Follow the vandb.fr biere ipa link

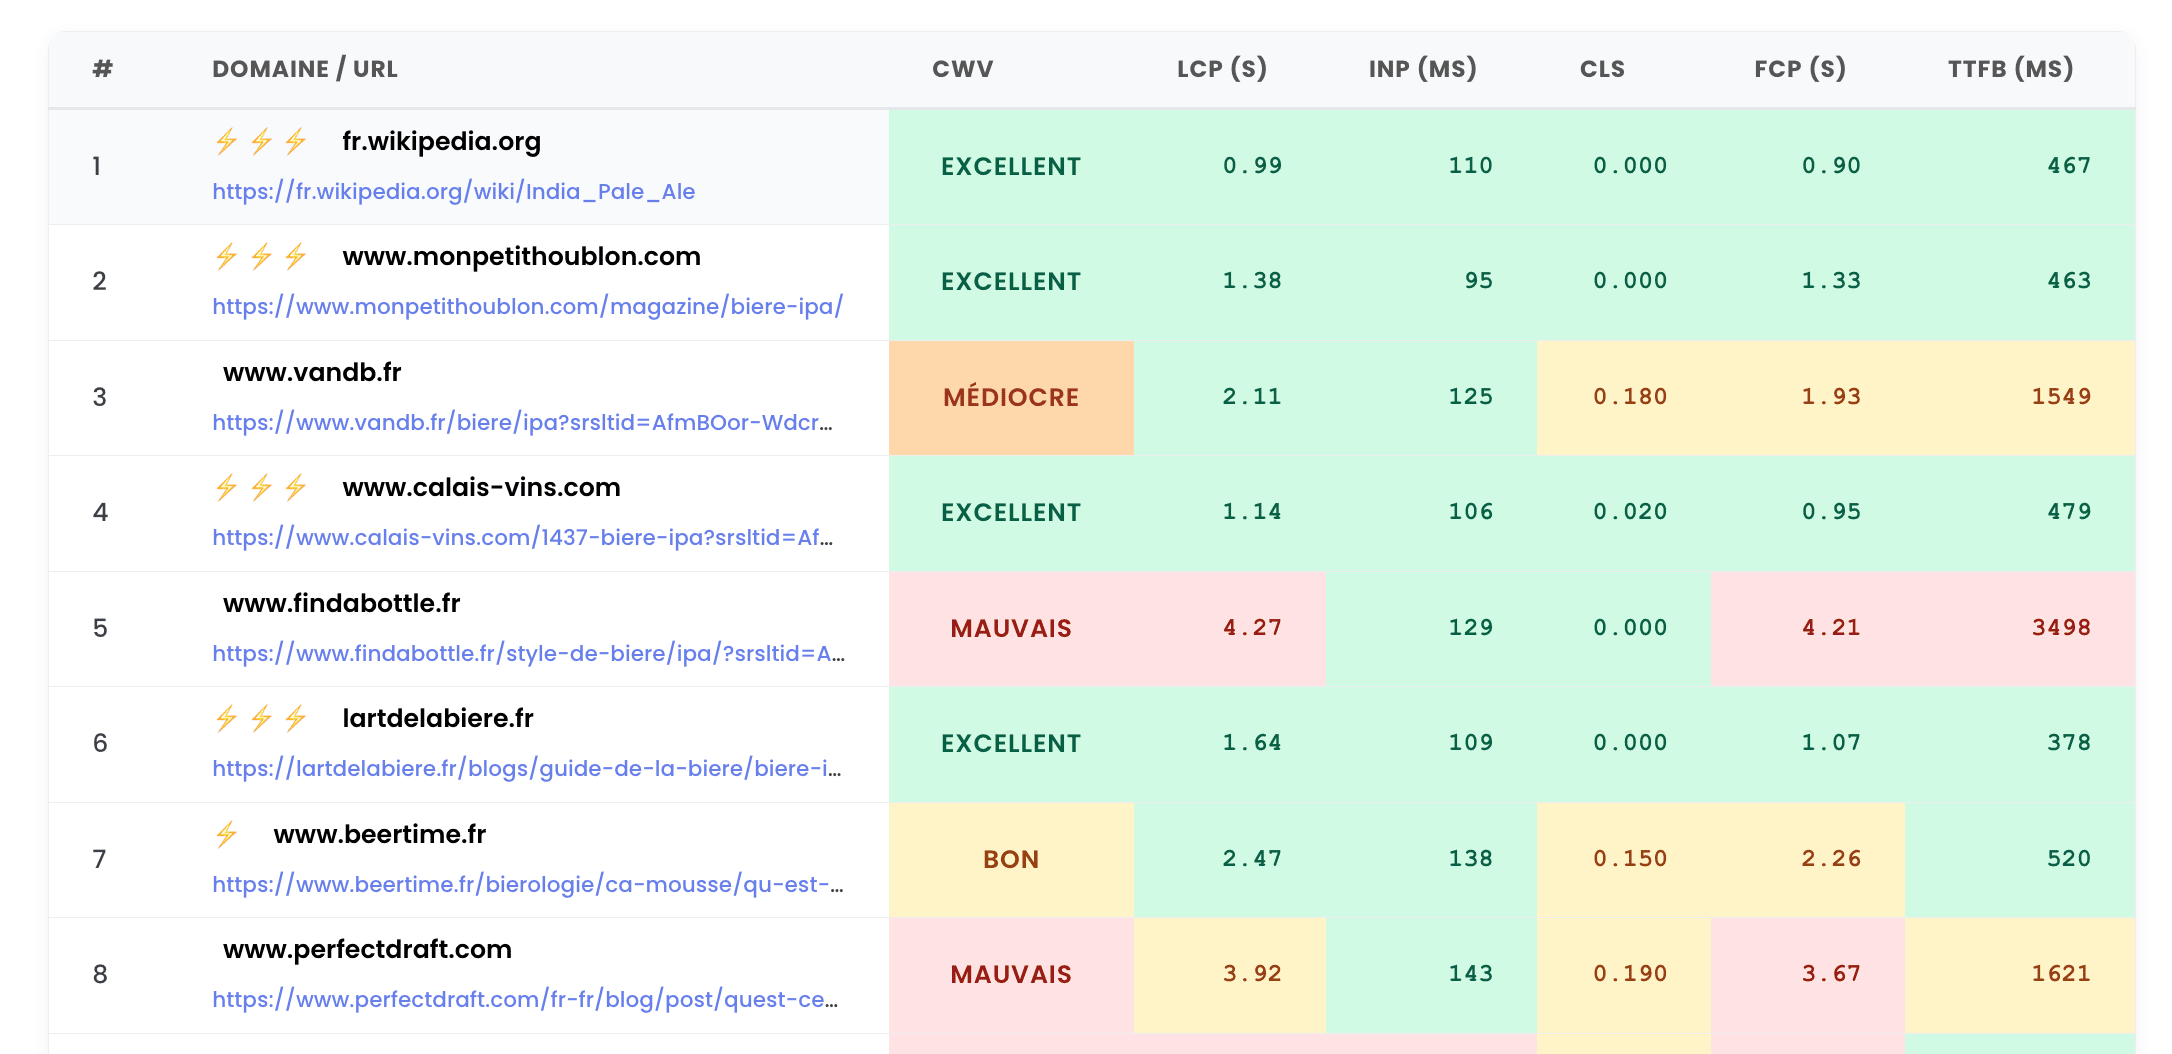coord(521,422)
